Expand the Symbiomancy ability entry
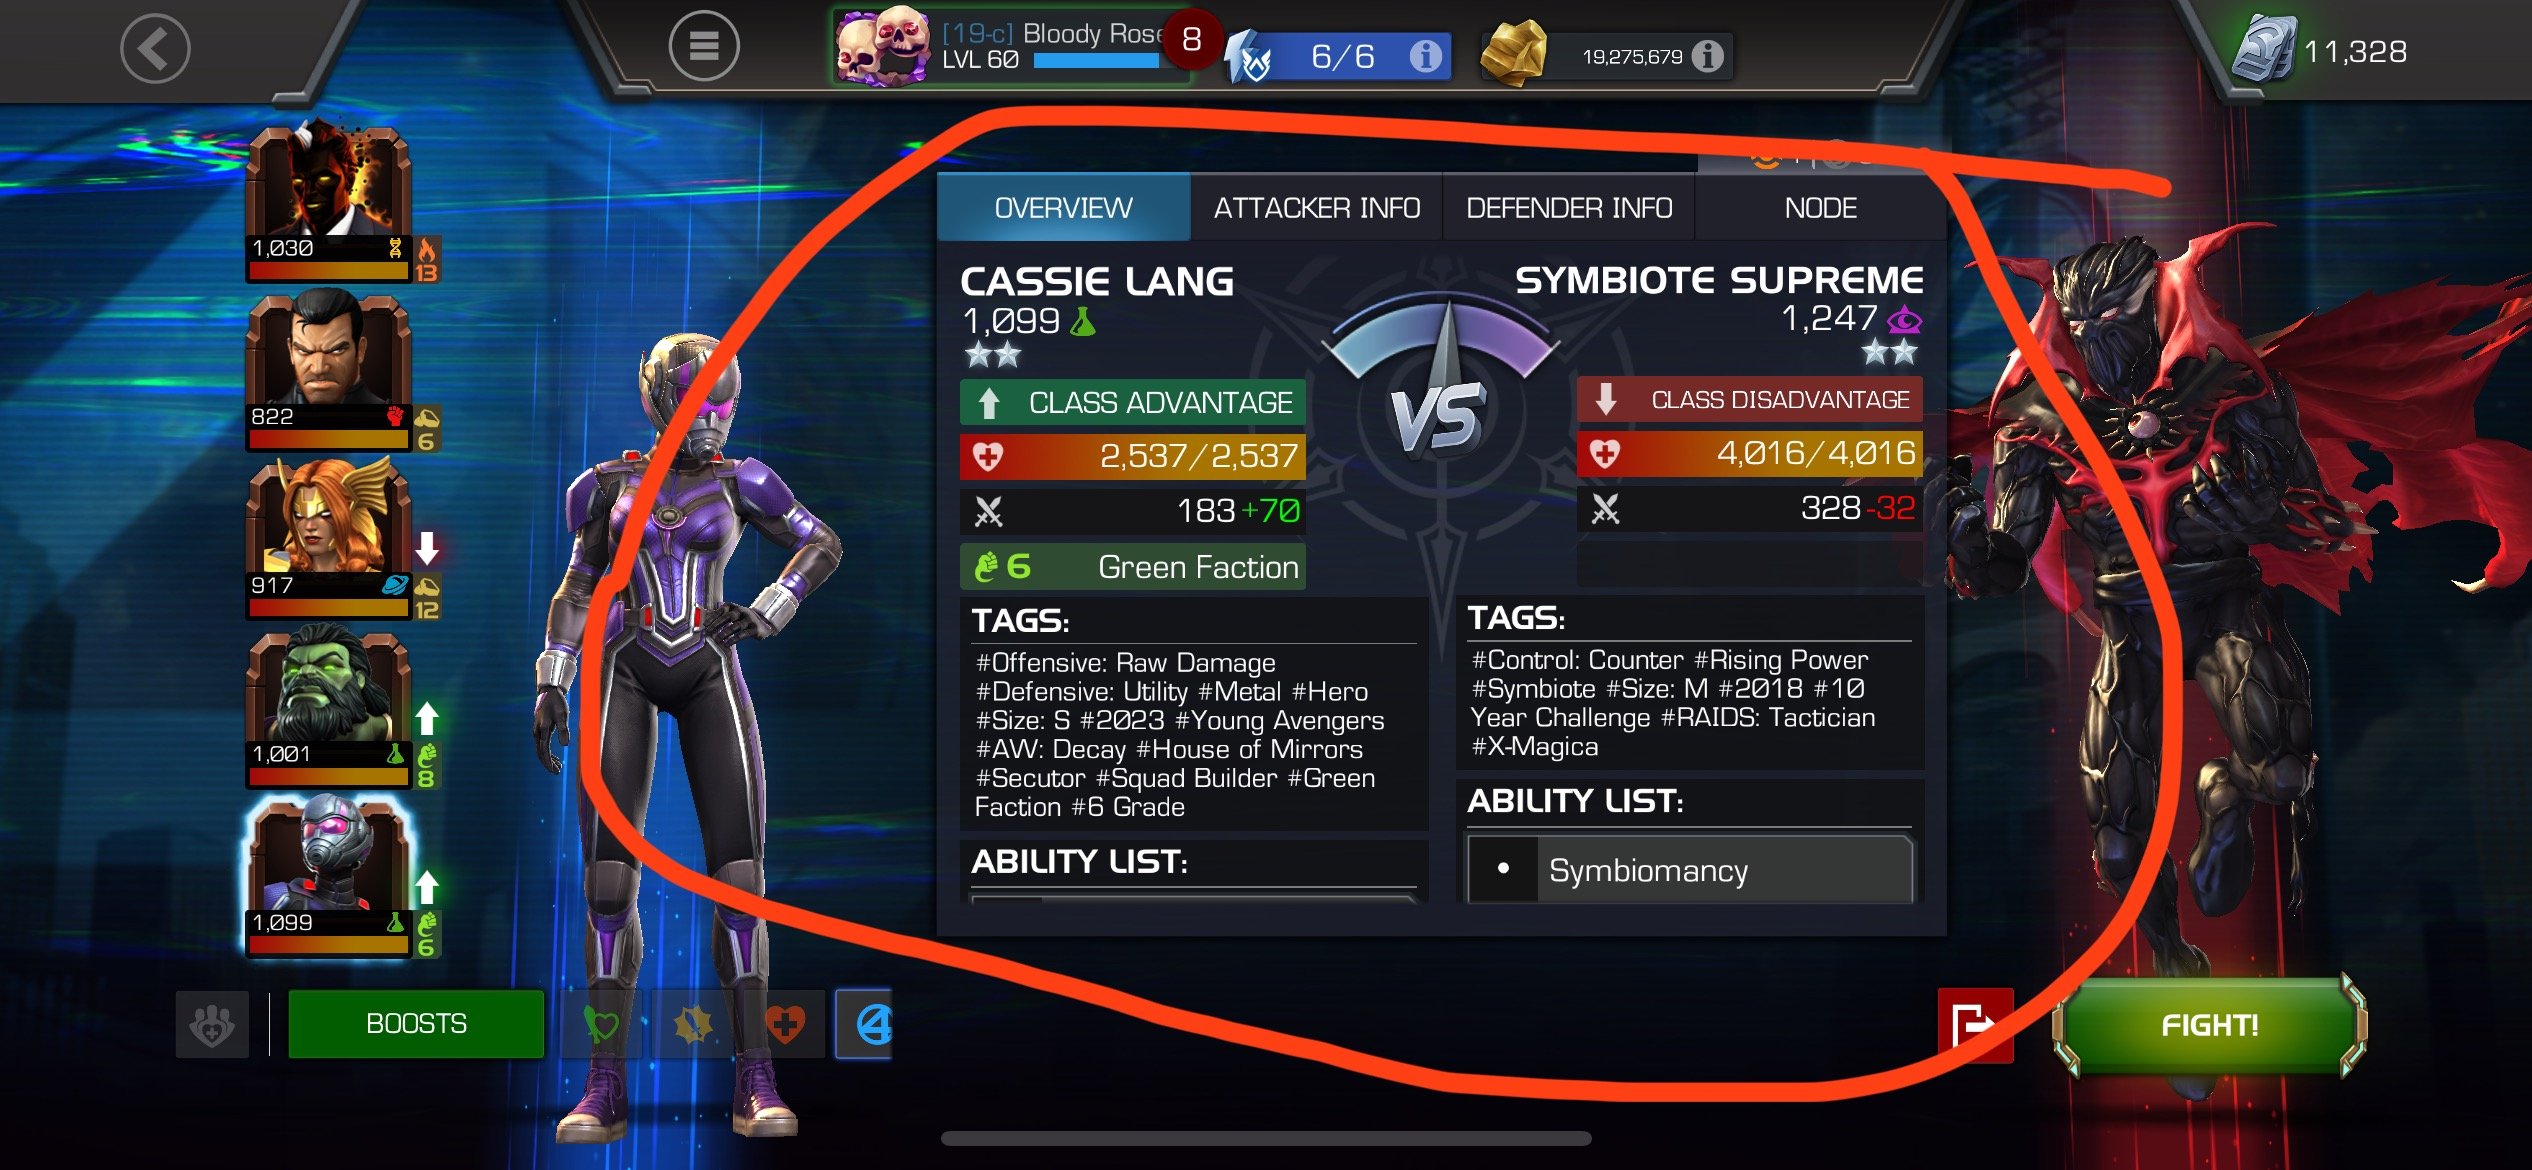 click(1690, 870)
